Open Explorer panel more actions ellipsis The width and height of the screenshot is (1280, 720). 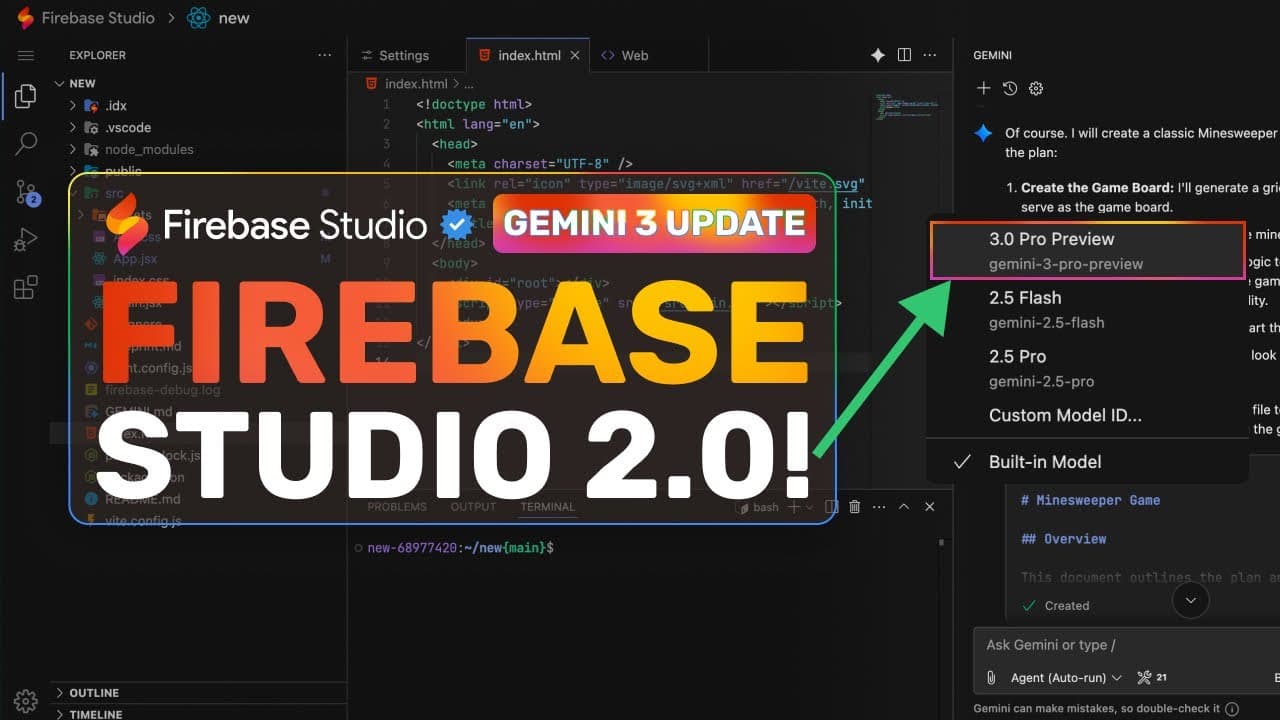click(324, 56)
